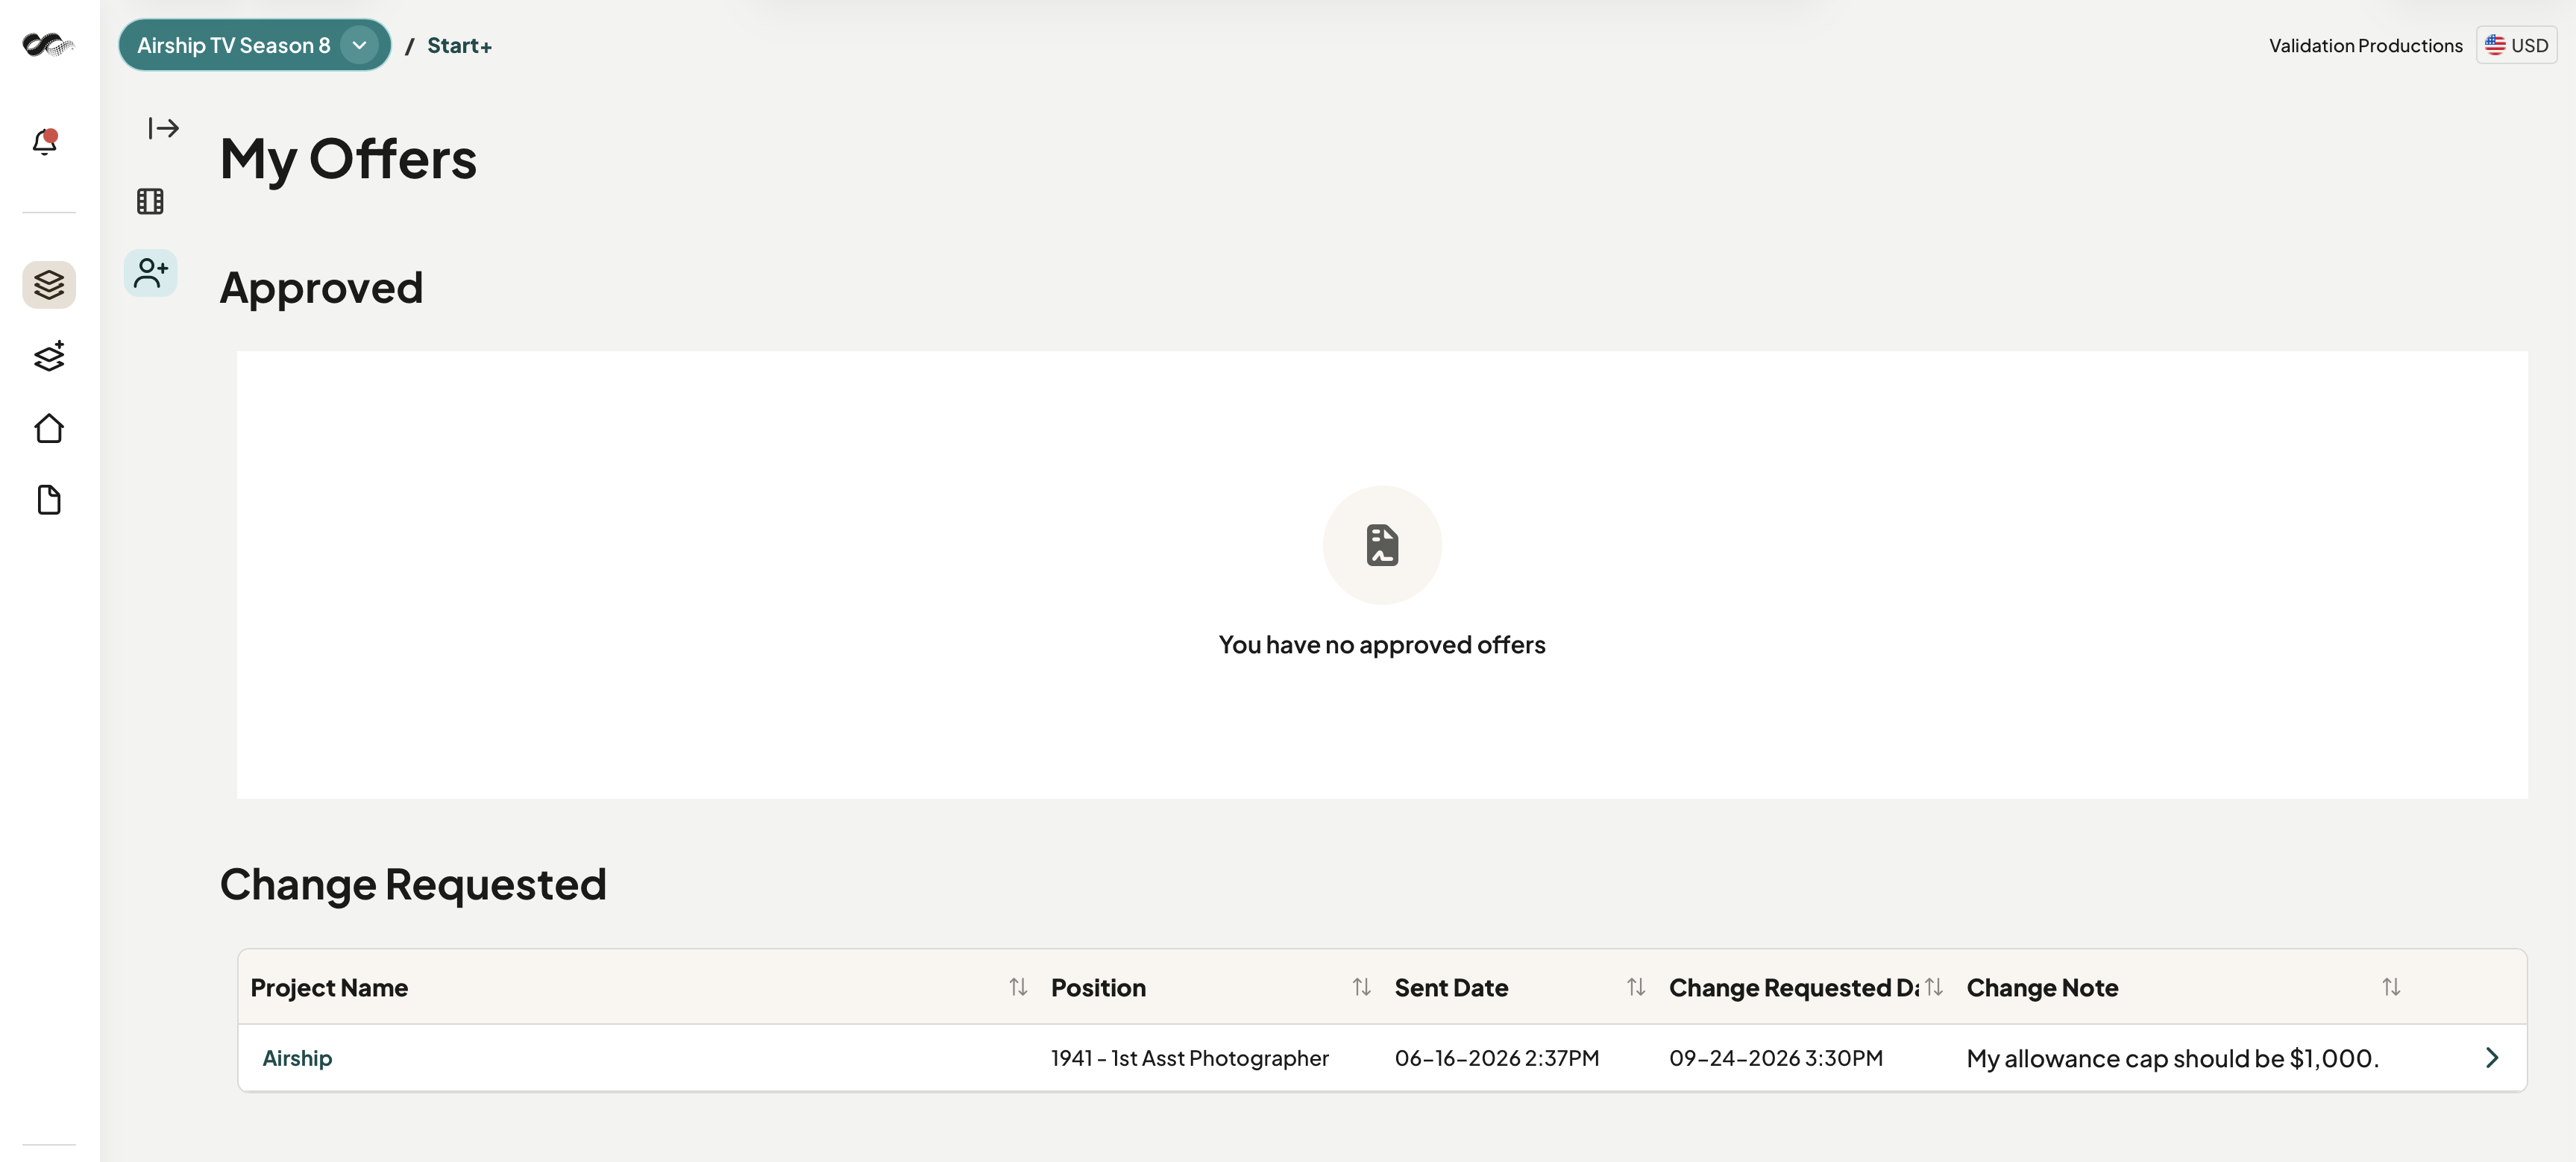Expand the sidebar with the arrow icon
Viewport: 2576px width, 1162px height.
163,128
